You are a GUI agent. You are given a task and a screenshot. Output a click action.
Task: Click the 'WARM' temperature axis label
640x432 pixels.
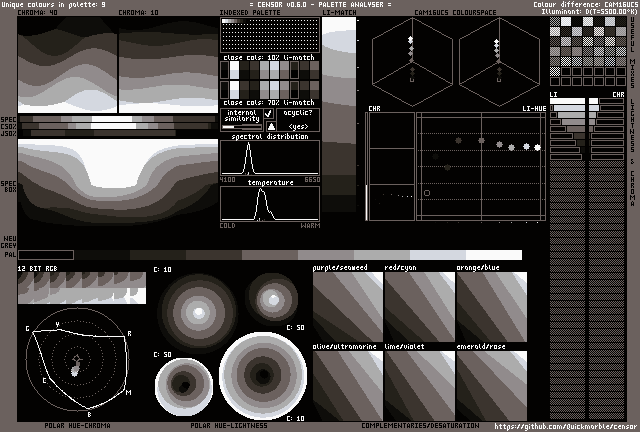coord(310,225)
